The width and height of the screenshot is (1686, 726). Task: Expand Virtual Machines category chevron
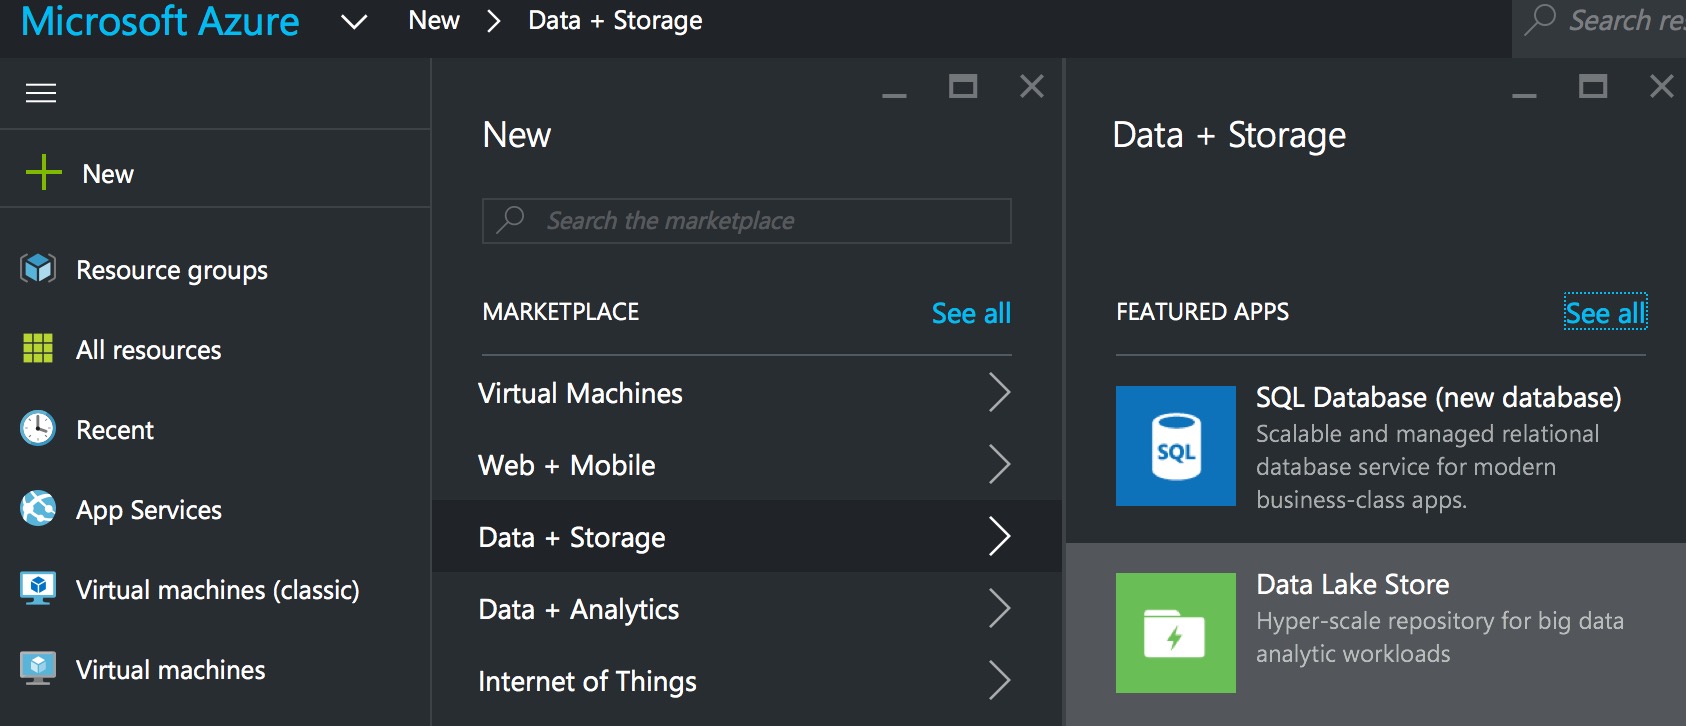[998, 393]
